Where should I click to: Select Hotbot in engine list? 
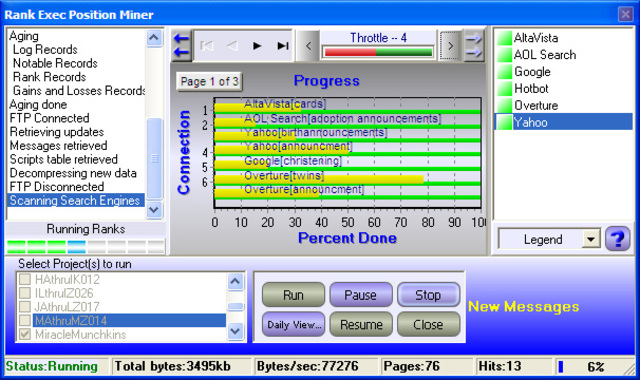tap(531, 89)
